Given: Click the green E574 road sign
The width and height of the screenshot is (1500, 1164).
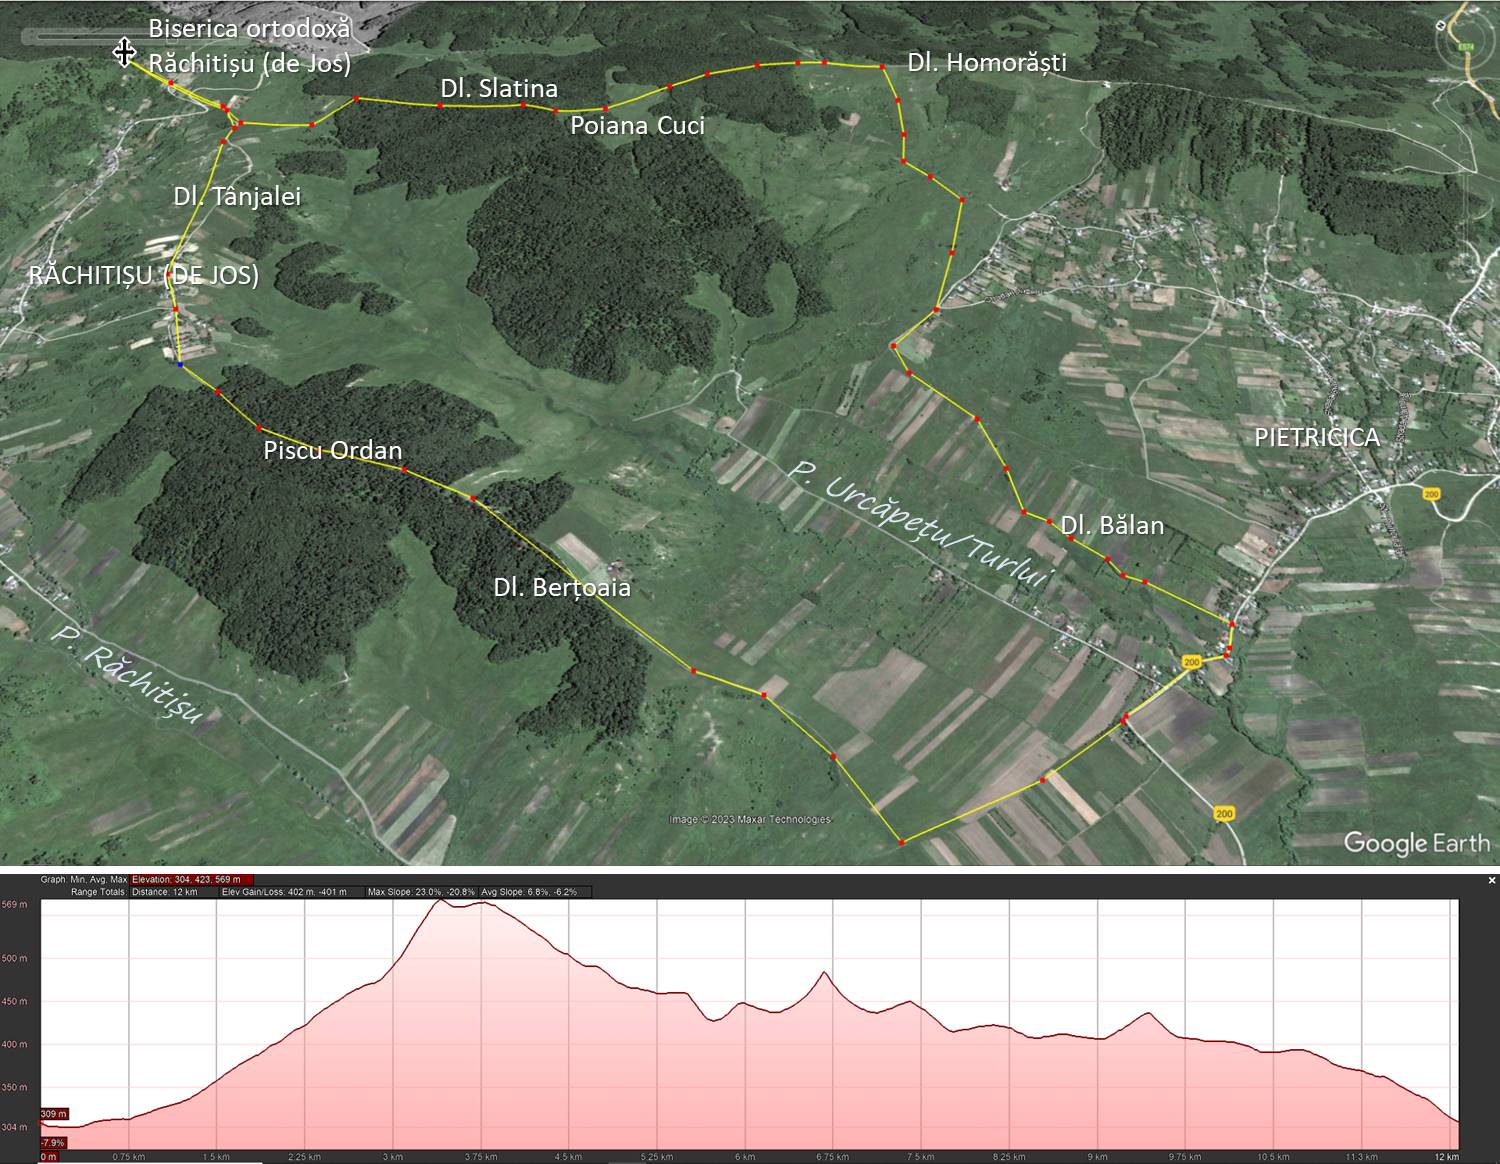Looking at the screenshot, I should tap(1466, 46).
